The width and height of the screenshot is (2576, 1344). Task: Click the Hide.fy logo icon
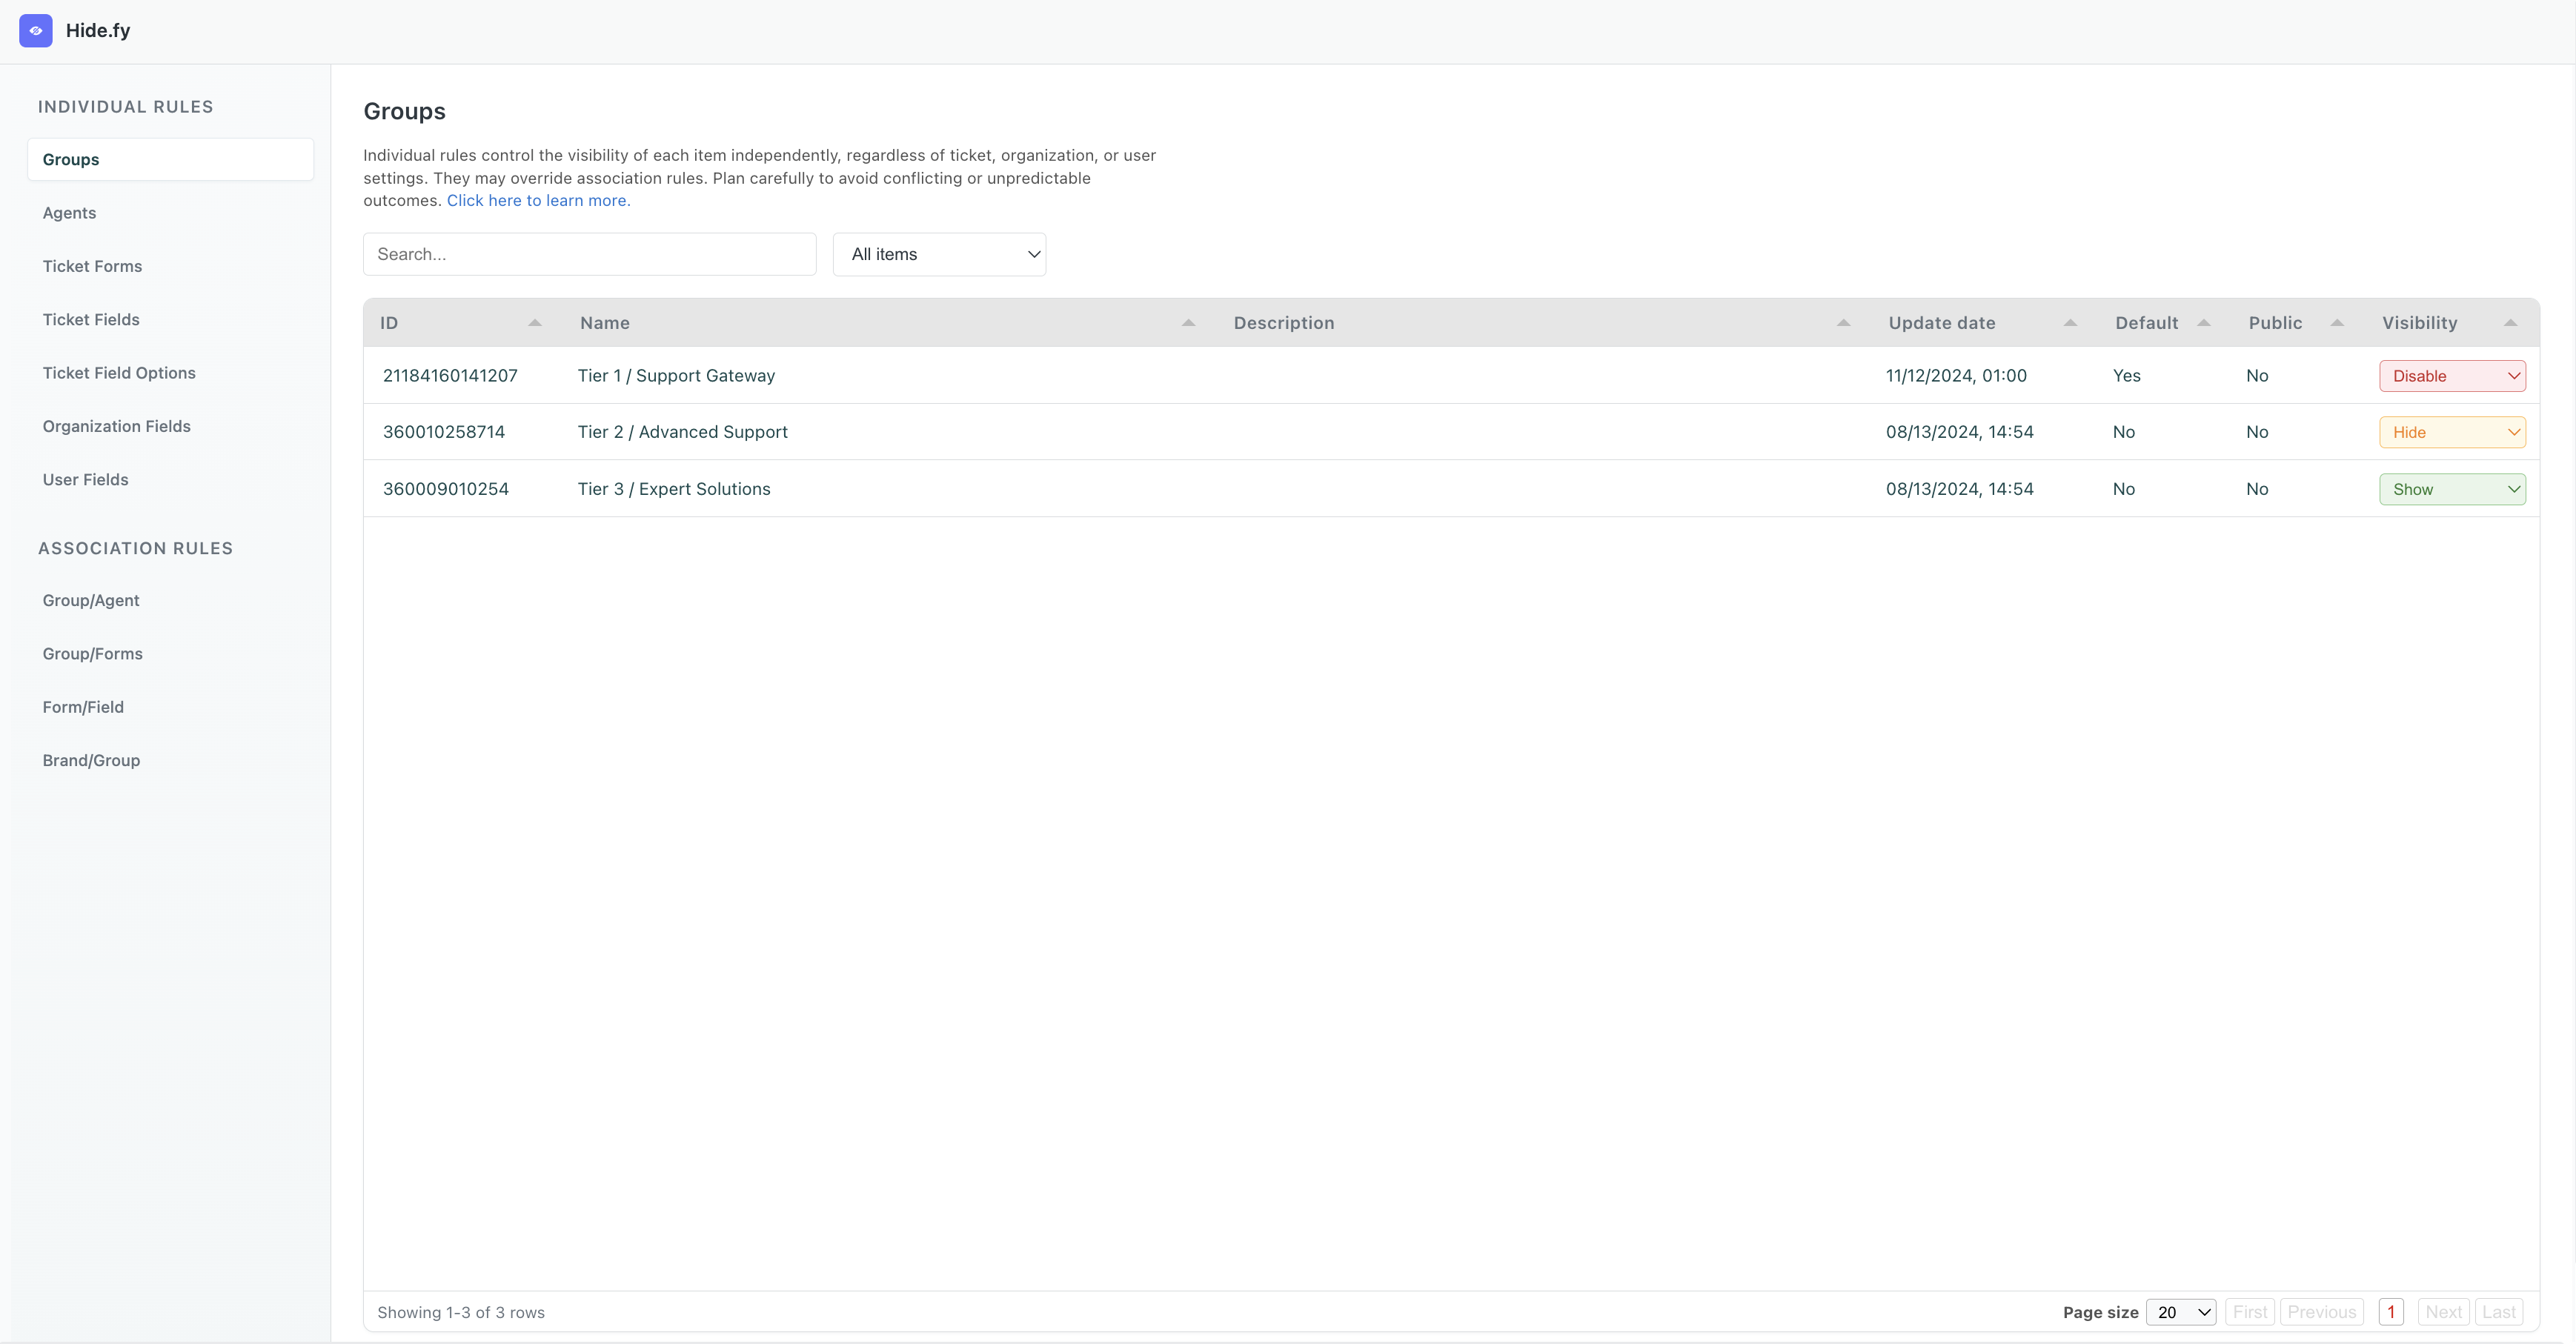click(36, 31)
